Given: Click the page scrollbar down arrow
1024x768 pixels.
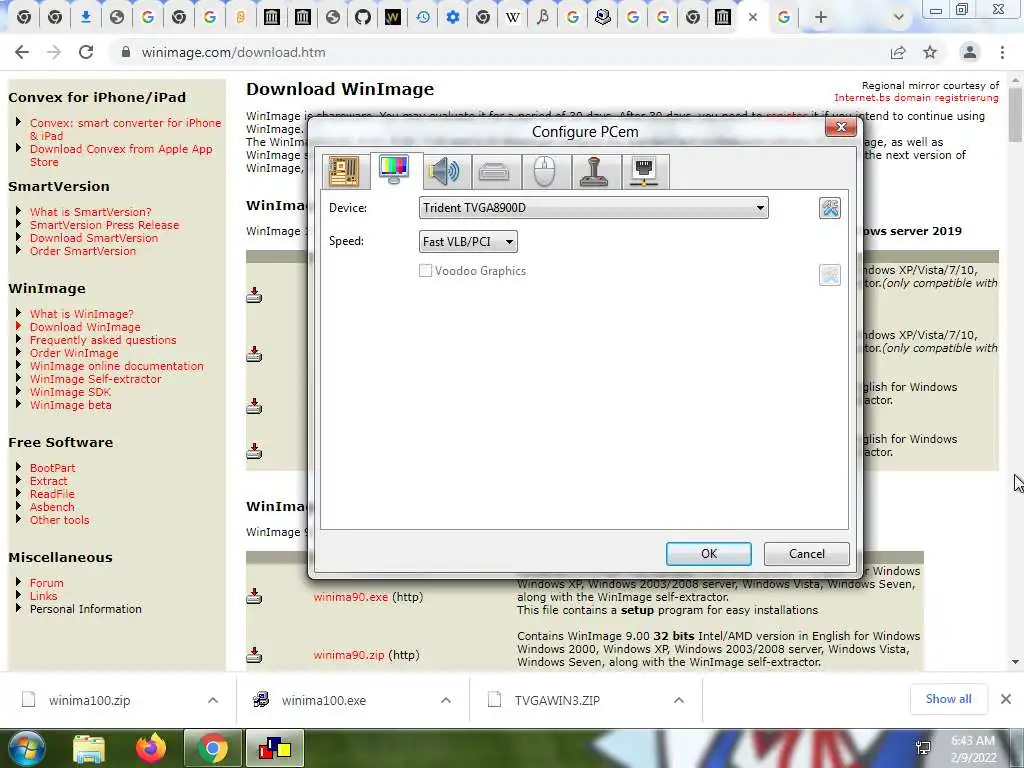Looking at the screenshot, I should point(1015,662).
